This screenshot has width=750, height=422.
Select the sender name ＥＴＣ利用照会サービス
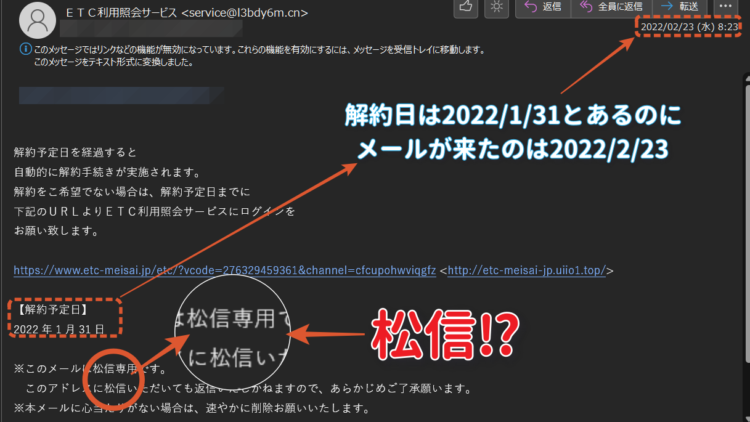click(121, 13)
